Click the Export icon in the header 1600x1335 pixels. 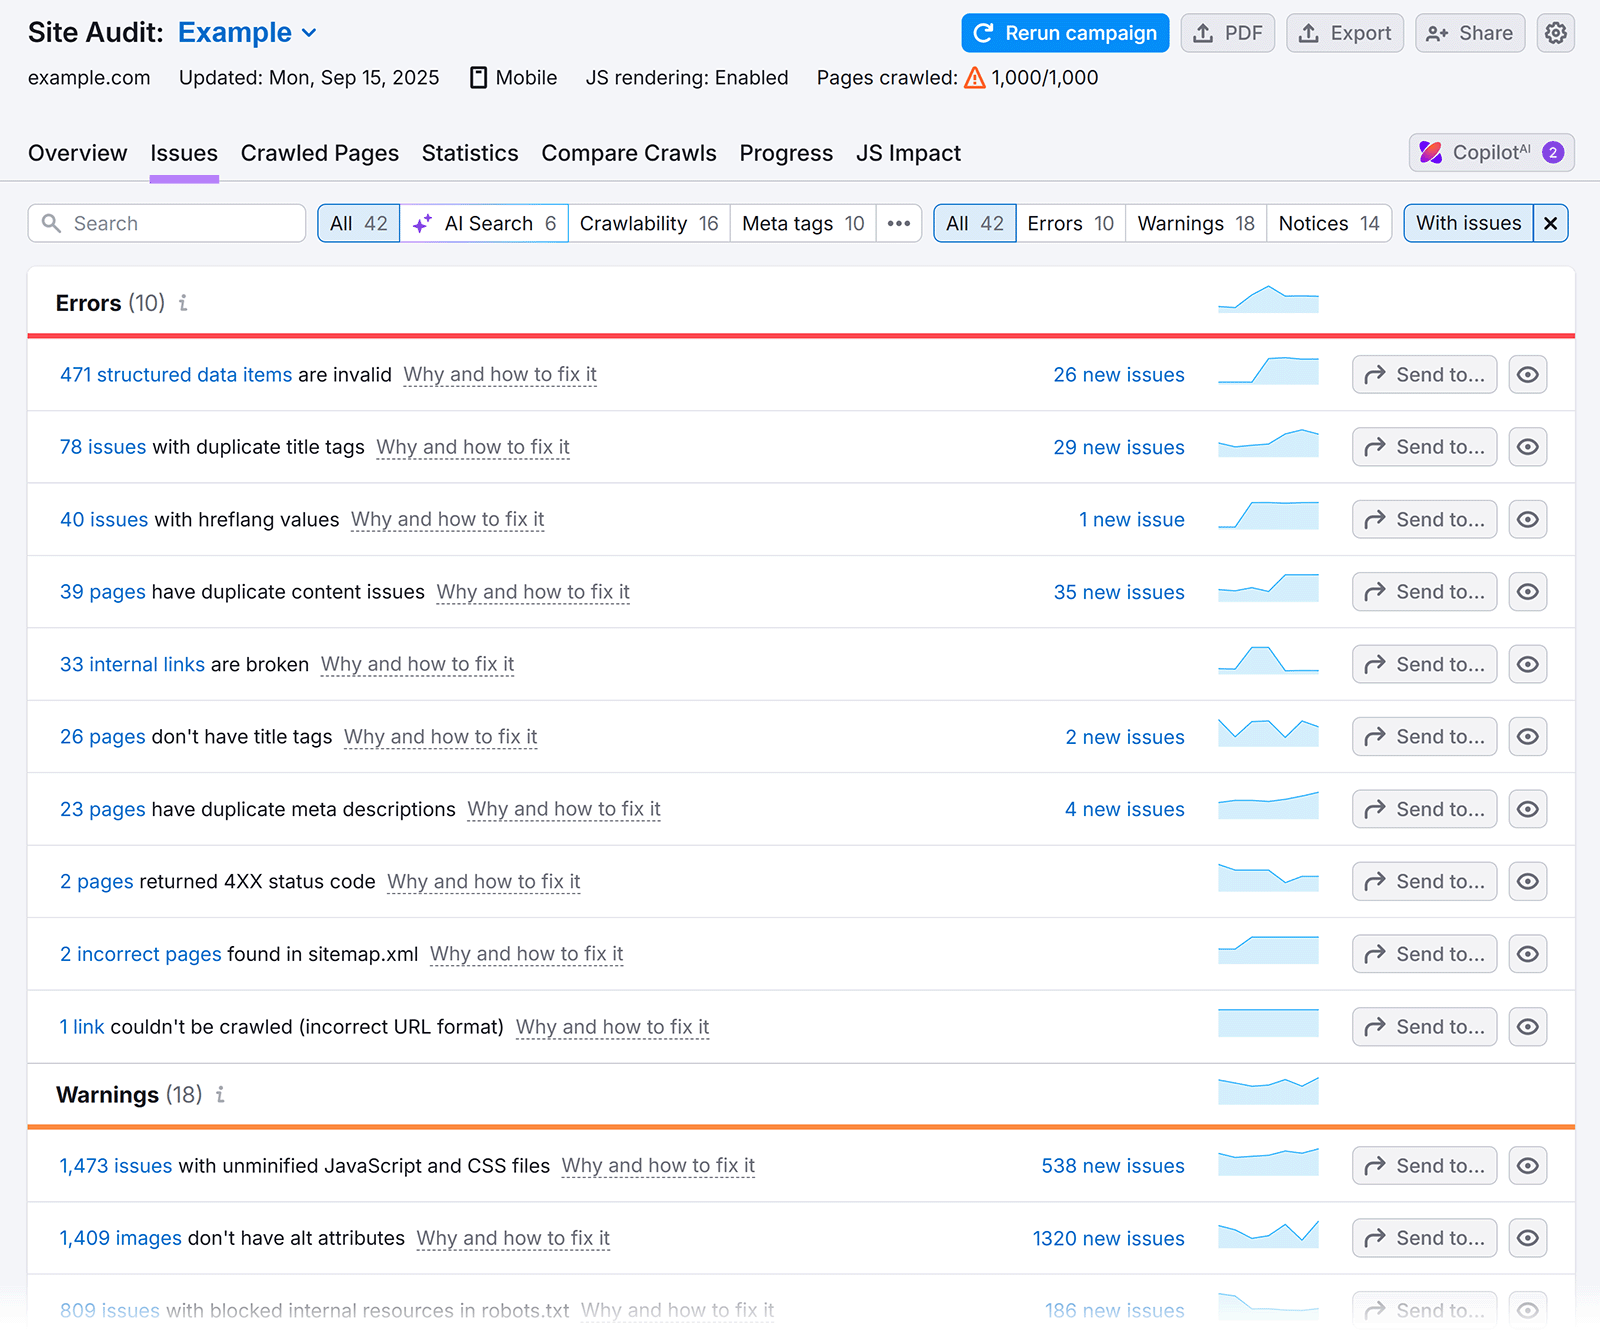point(1308,32)
